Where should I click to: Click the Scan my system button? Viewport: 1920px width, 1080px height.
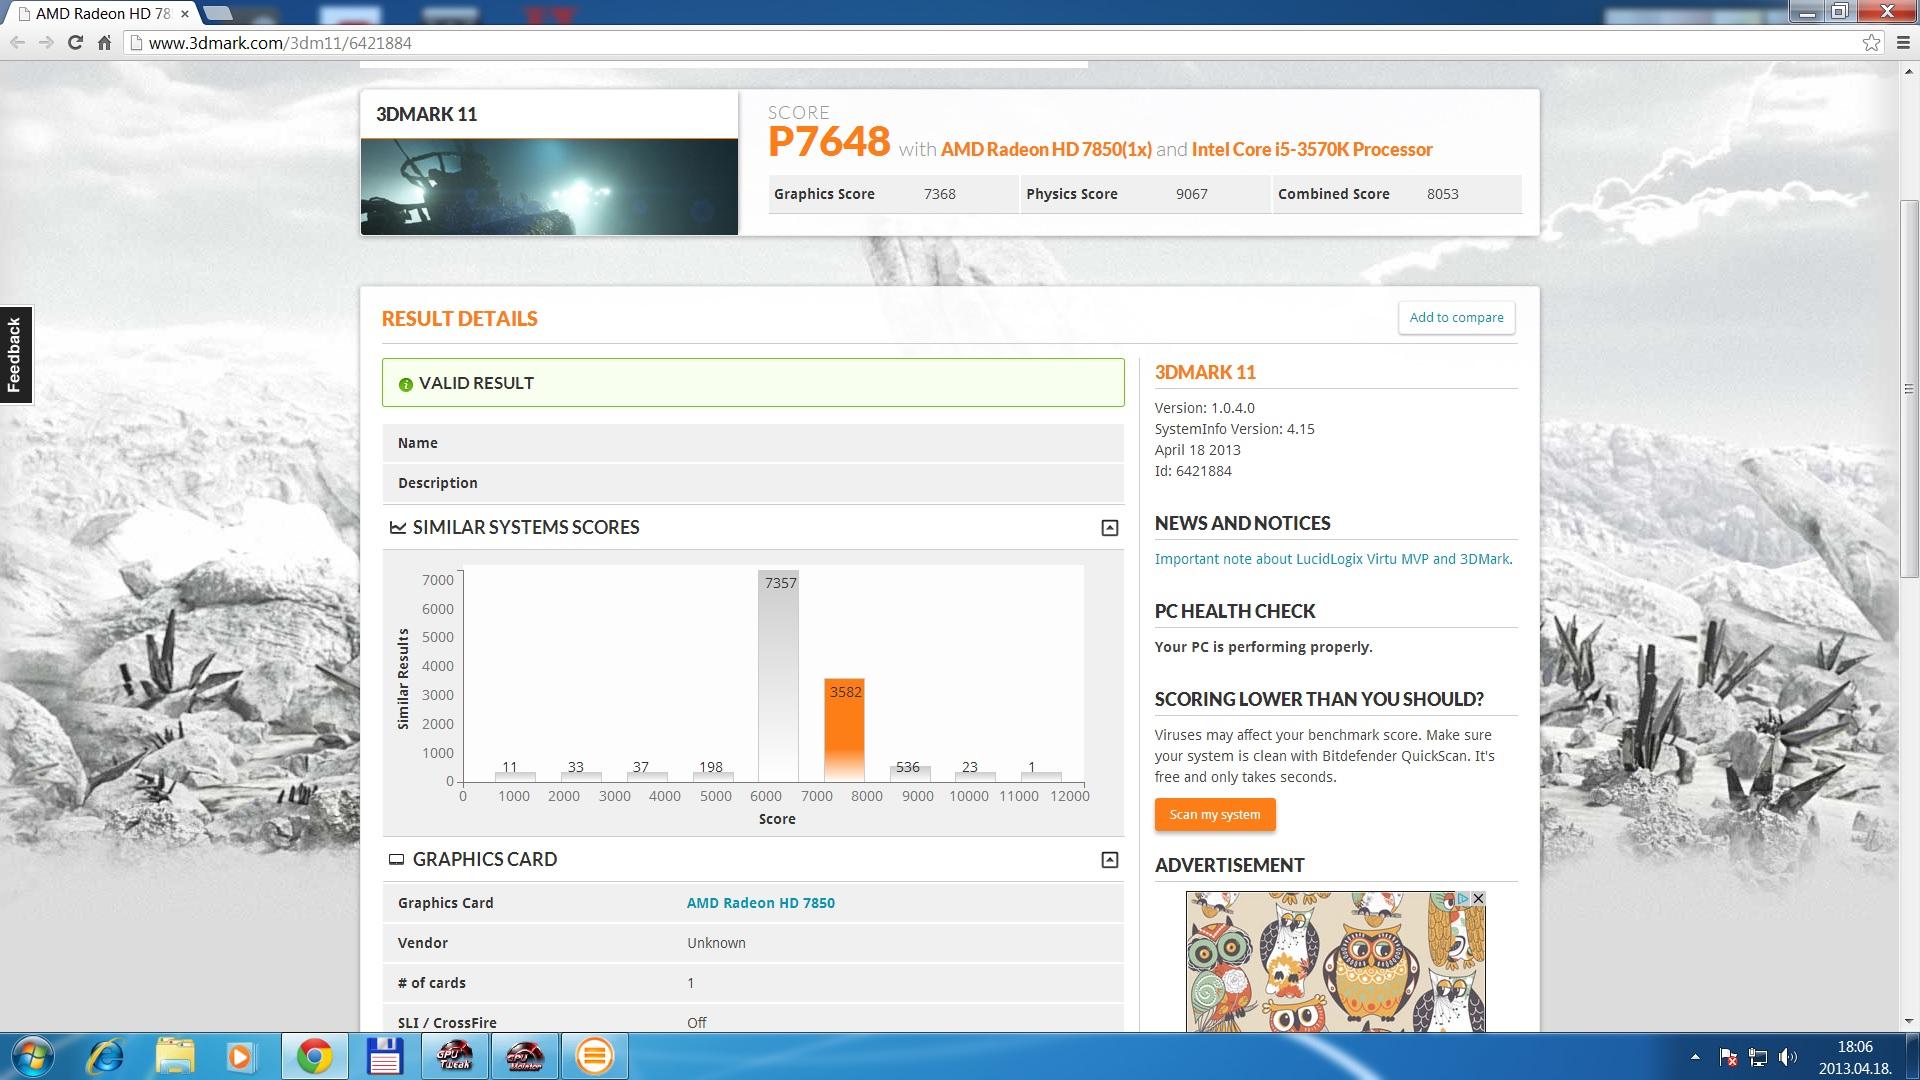pyautogui.click(x=1215, y=814)
